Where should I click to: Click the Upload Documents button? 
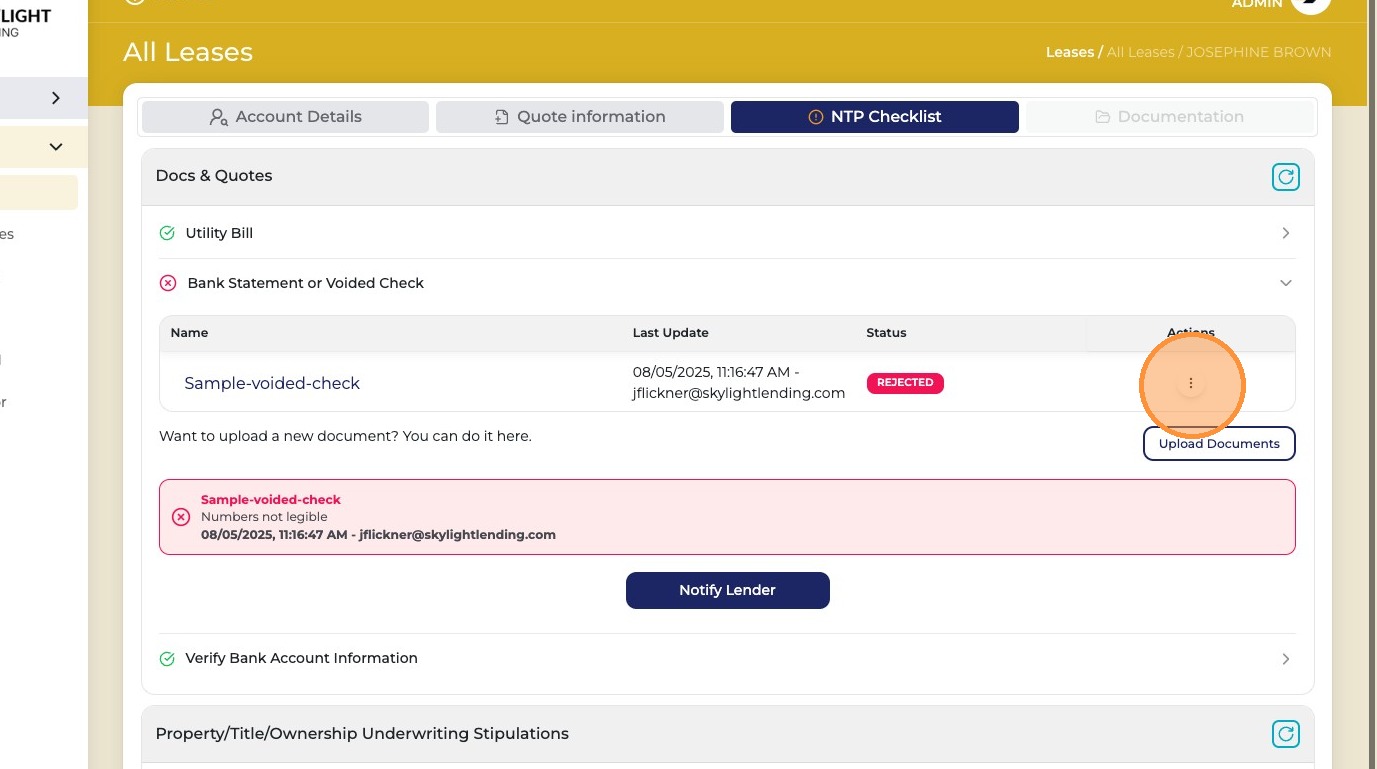1219,444
